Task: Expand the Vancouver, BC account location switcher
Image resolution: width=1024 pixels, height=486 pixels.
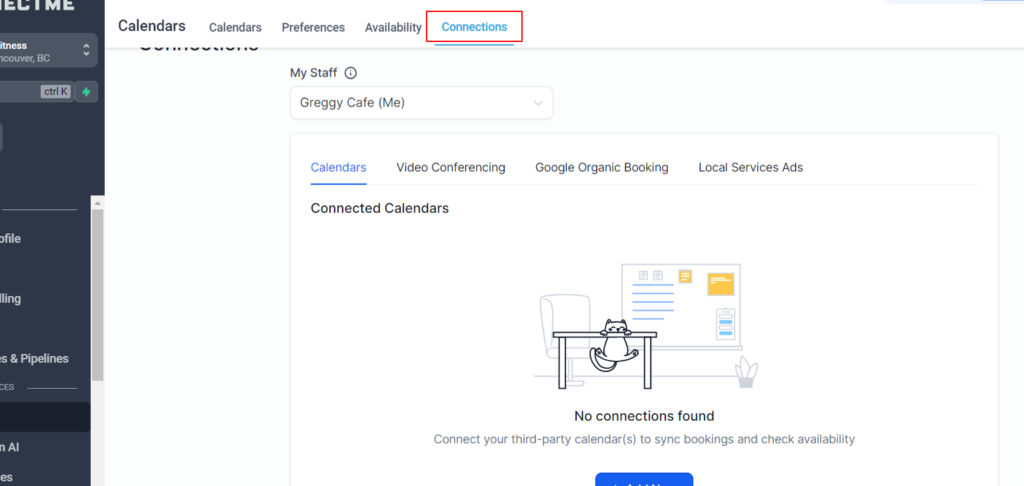Action: (x=45, y=50)
